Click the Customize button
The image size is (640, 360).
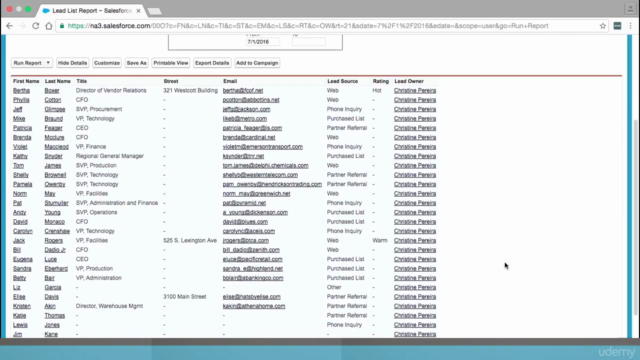point(107,63)
